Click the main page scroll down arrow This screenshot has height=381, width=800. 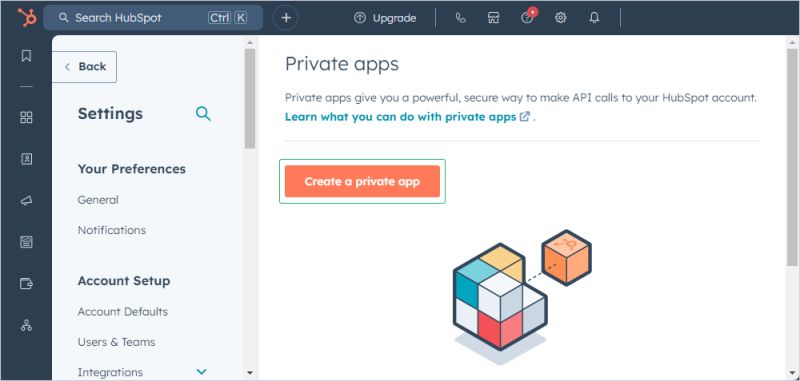[792, 372]
